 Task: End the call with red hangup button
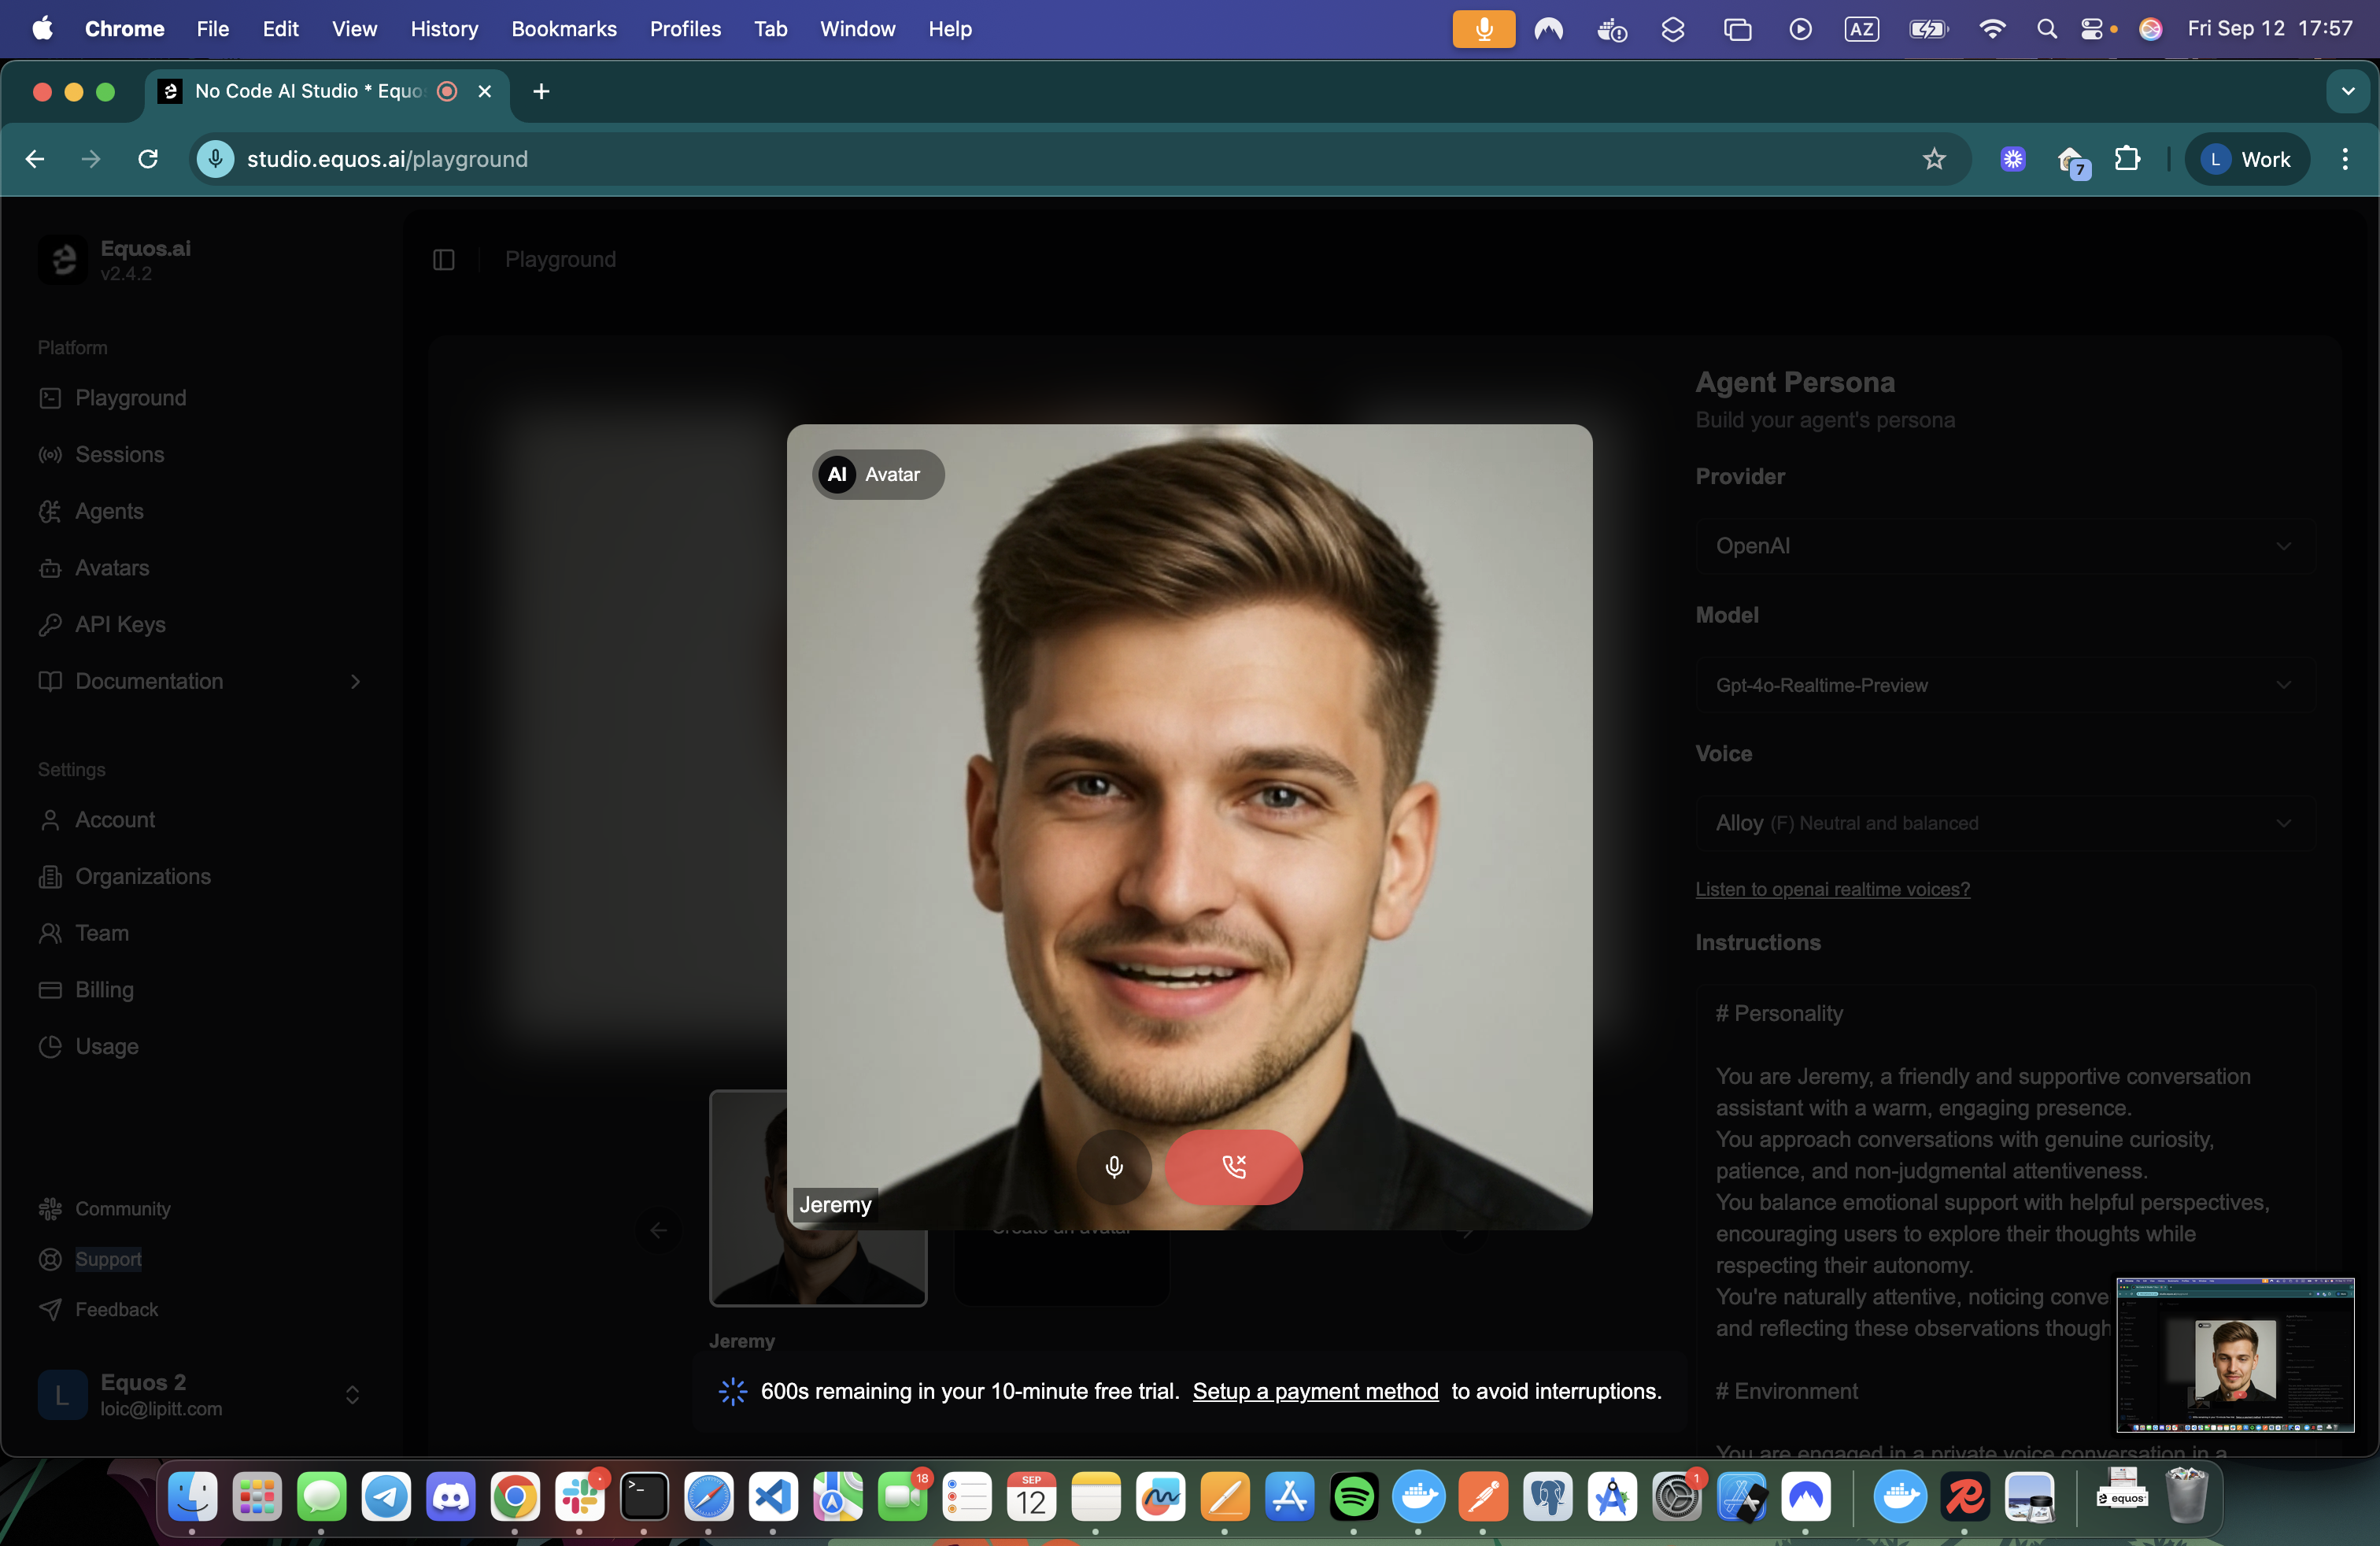pos(1233,1166)
